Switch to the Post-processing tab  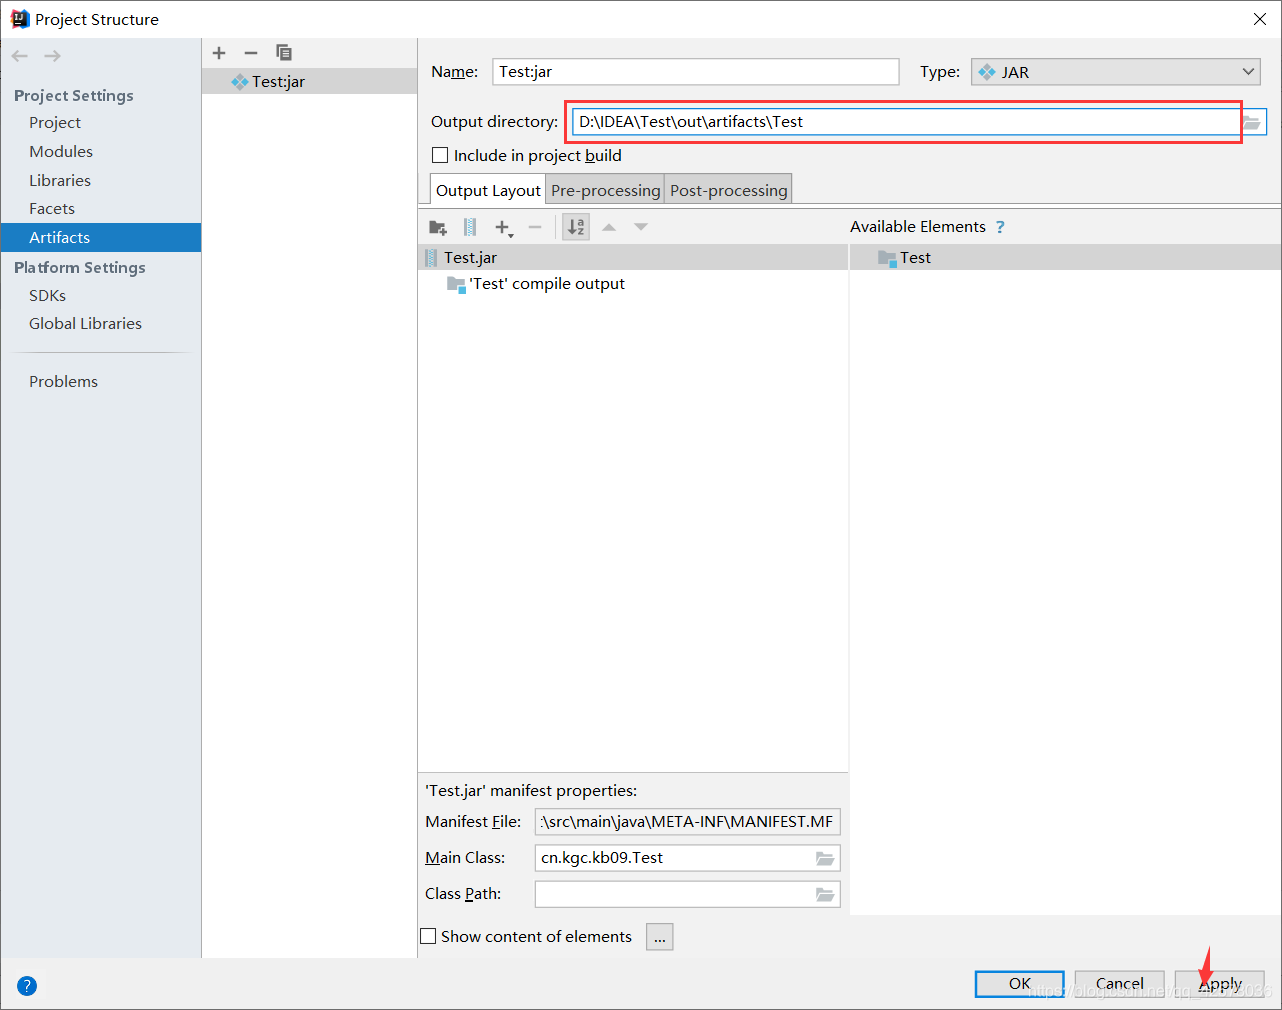point(729,190)
